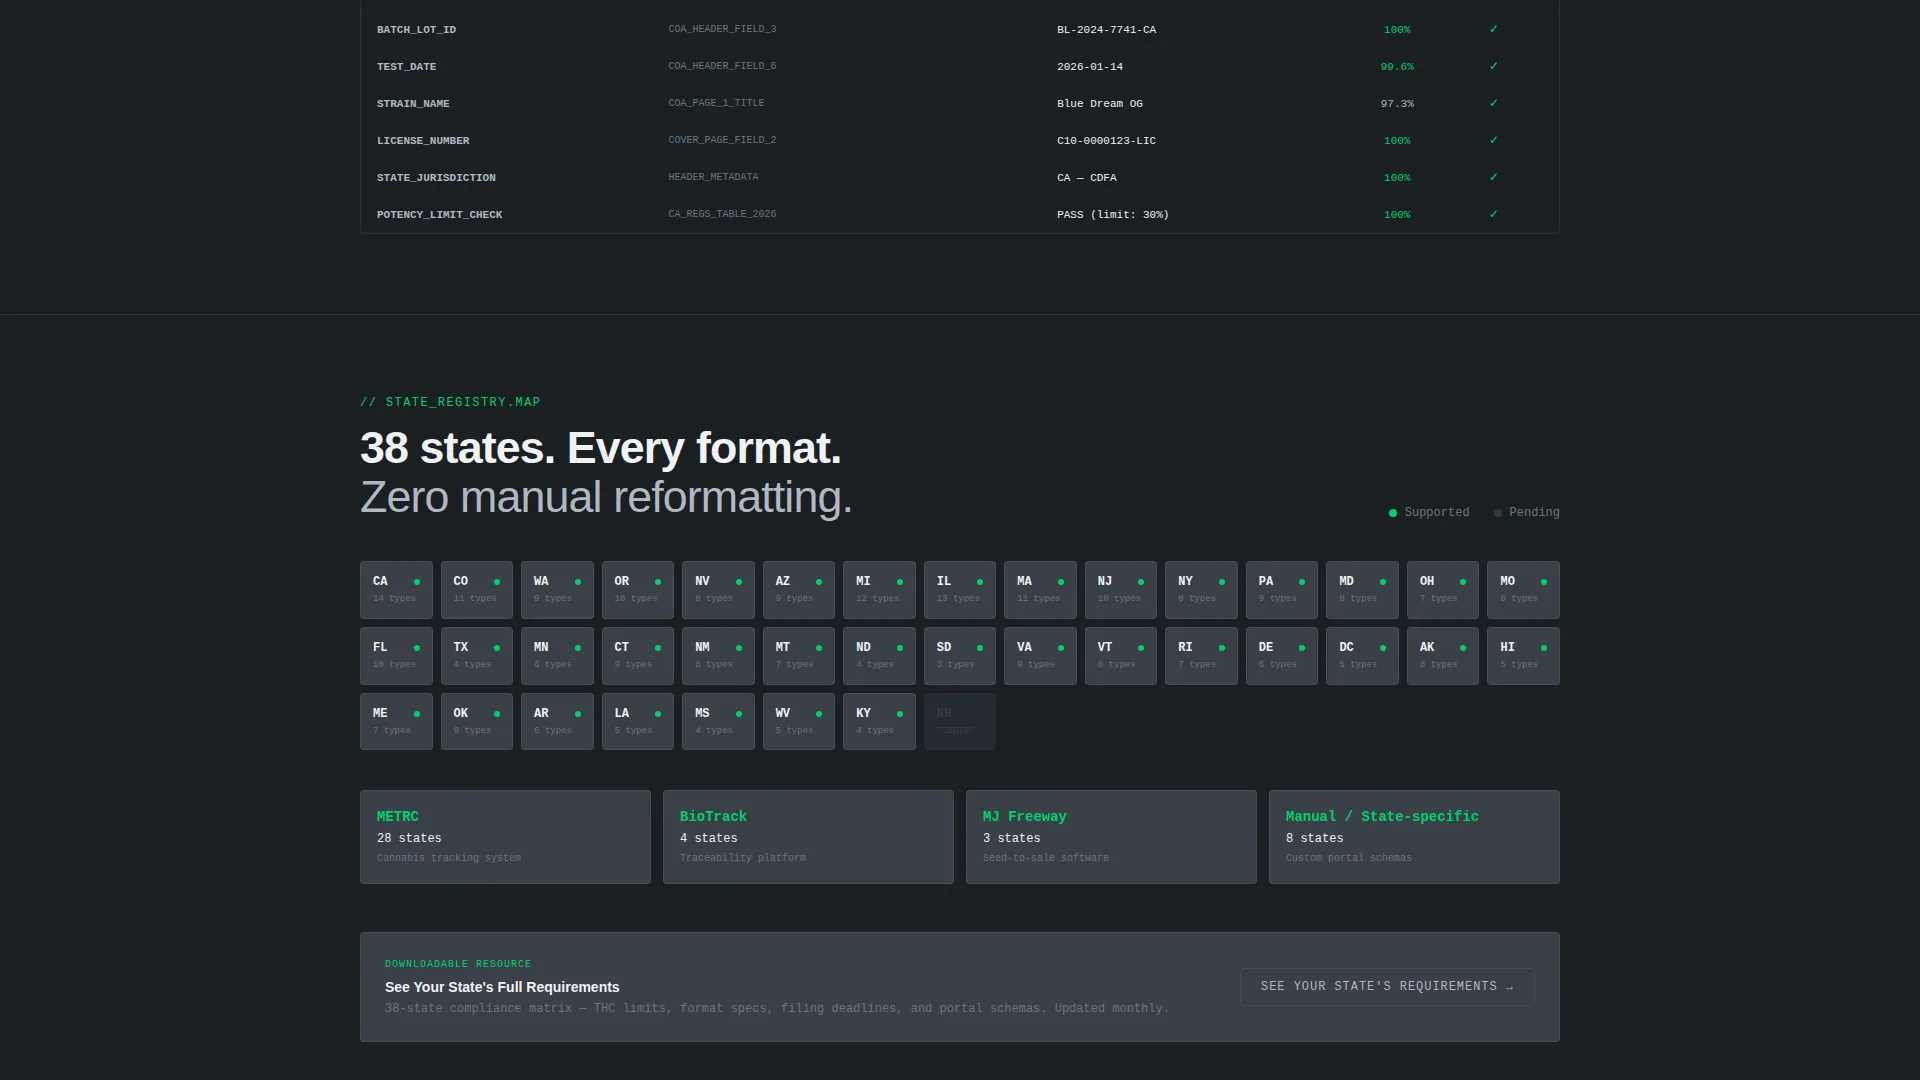
Task: Select the DE state tile
Action: pyautogui.click(x=1282, y=656)
